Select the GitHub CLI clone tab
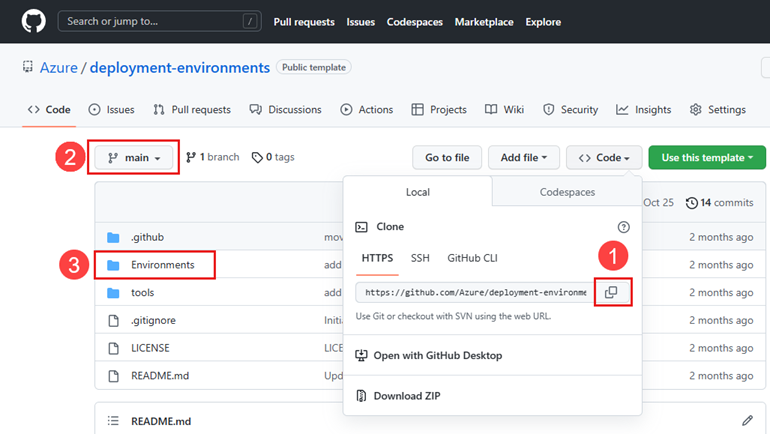770x434 pixels. pos(472,258)
